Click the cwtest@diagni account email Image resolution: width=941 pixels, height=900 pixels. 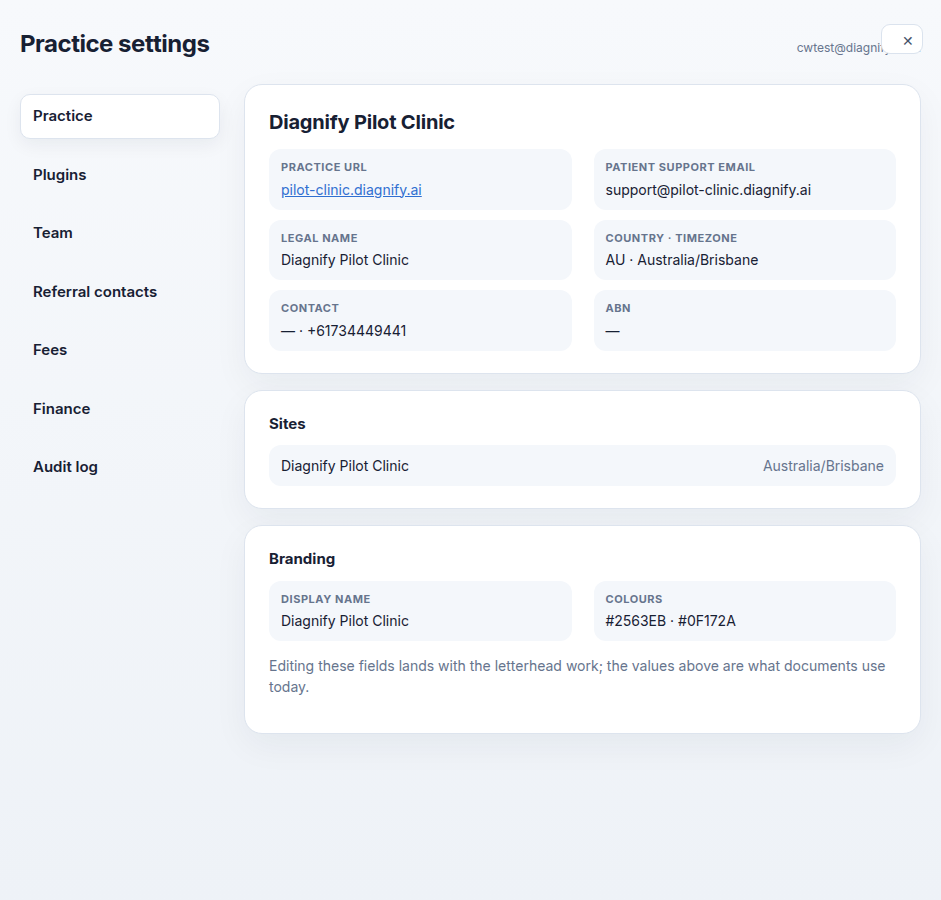(x=839, y=48)
